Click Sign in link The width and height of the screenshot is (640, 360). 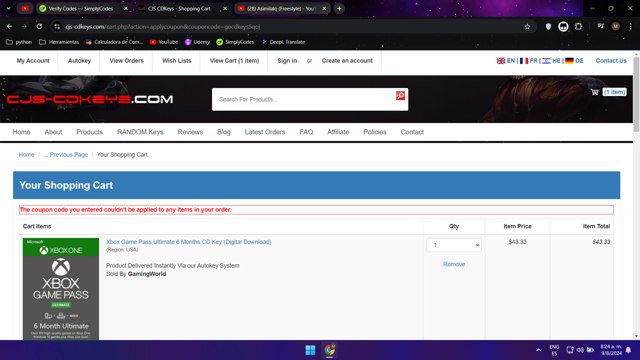tap(287, 60)
